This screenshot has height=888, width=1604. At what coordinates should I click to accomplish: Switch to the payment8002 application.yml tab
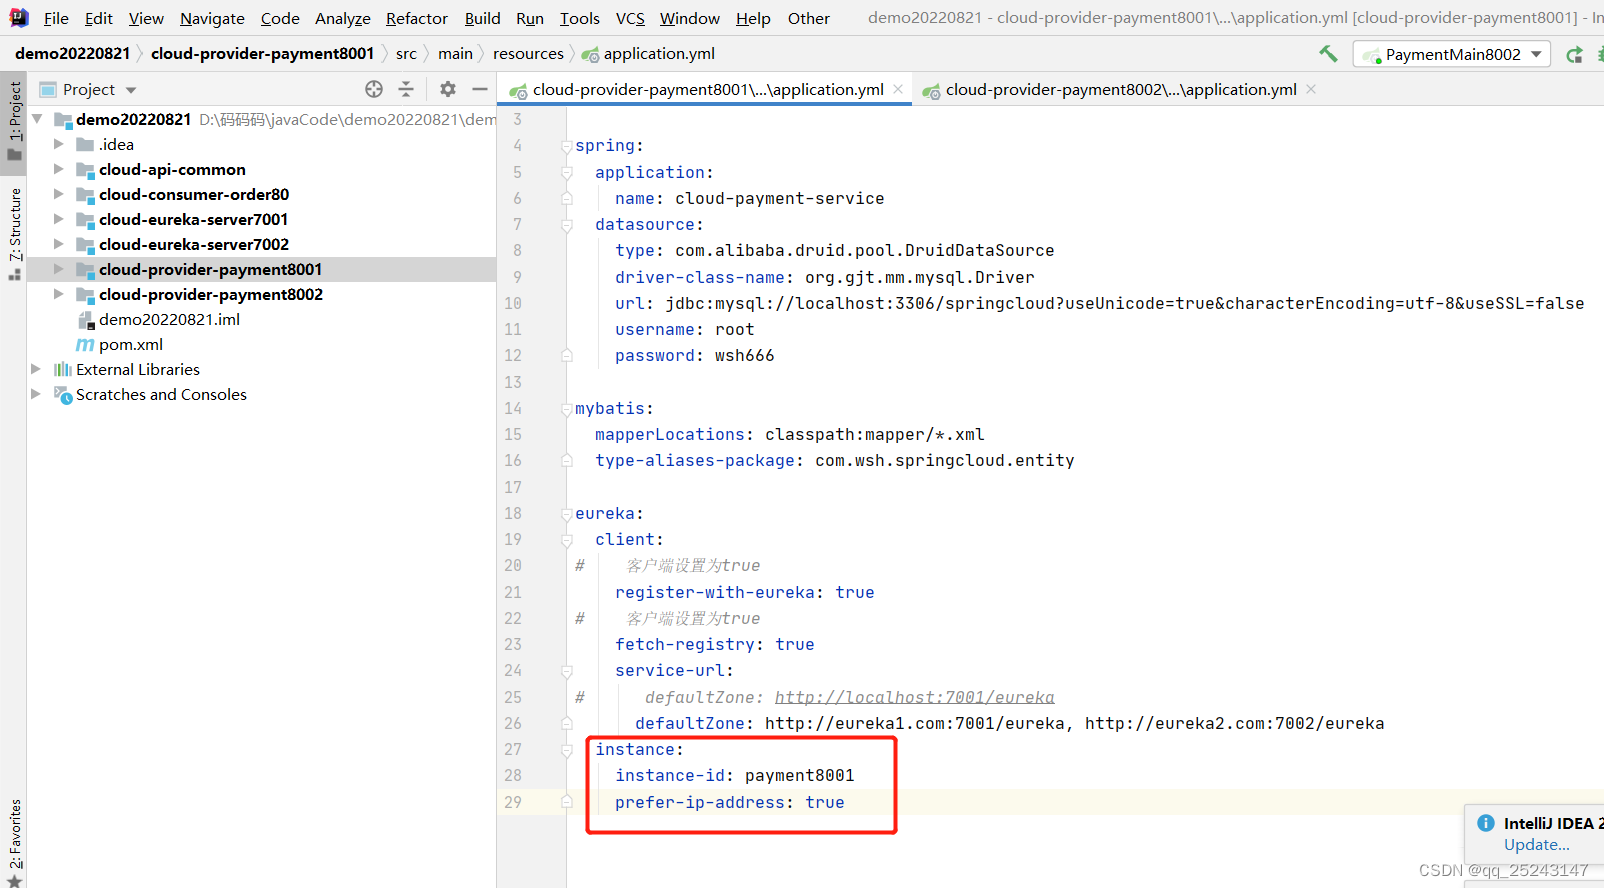tap(1121, 89)
